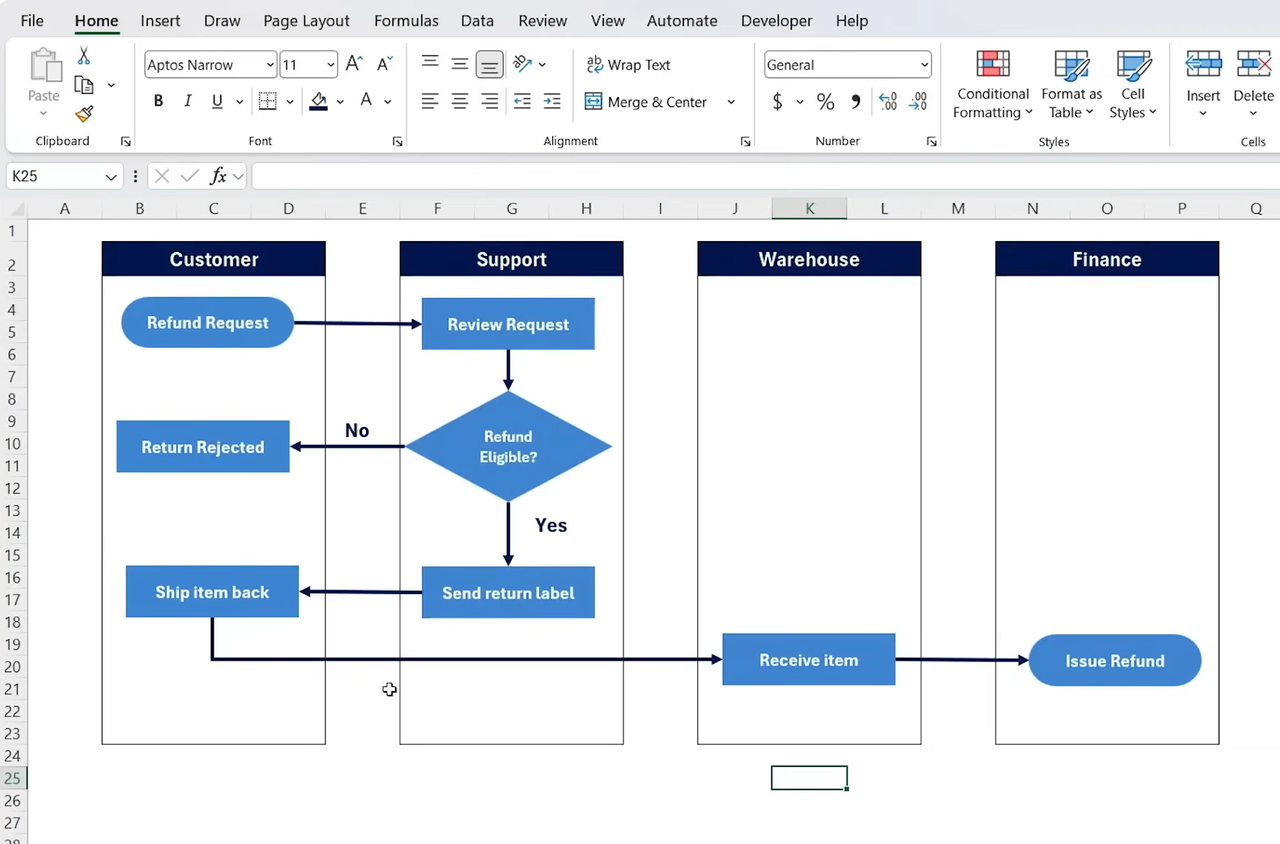Increase font size with larger A
This screenshot has width=1280, height=844.
pyautogui.click(x=354, y=65)
